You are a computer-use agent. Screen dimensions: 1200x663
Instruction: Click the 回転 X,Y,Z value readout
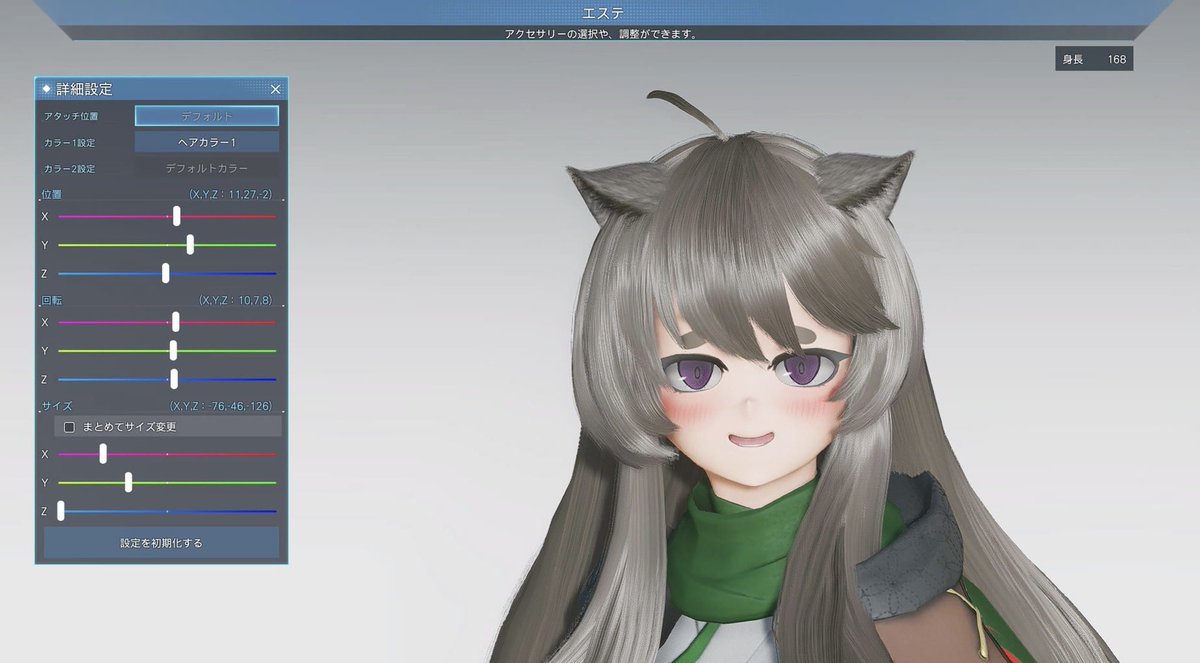(x=236, y=300)
